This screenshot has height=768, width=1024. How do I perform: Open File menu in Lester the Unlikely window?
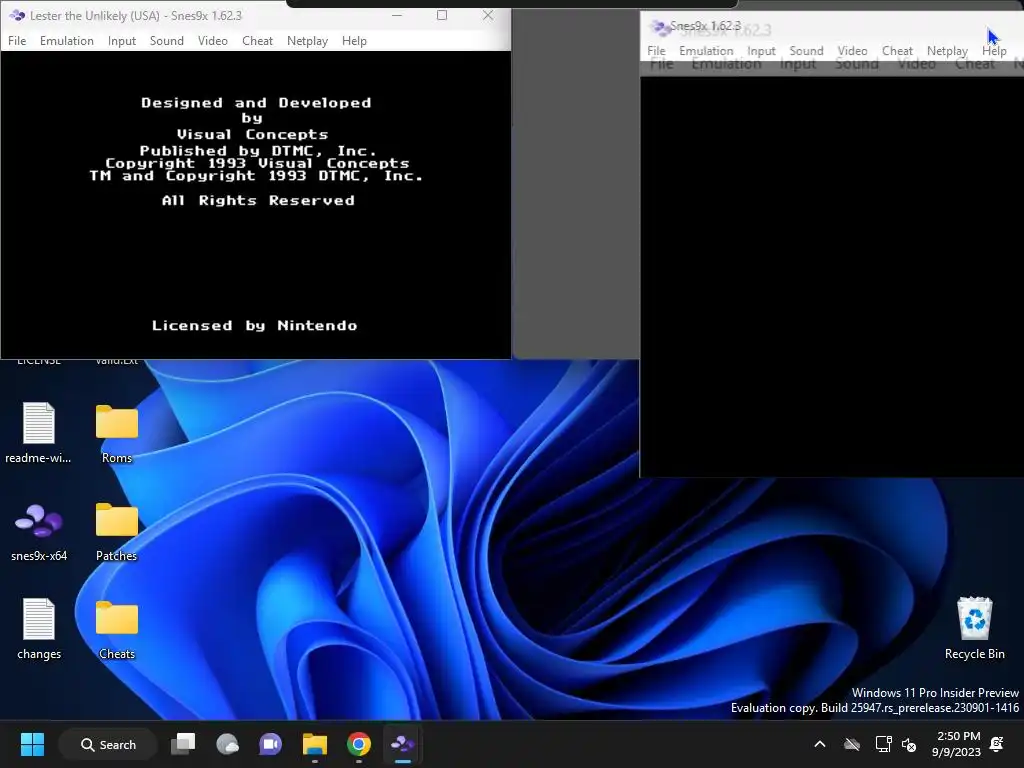[x=17, y=40]
